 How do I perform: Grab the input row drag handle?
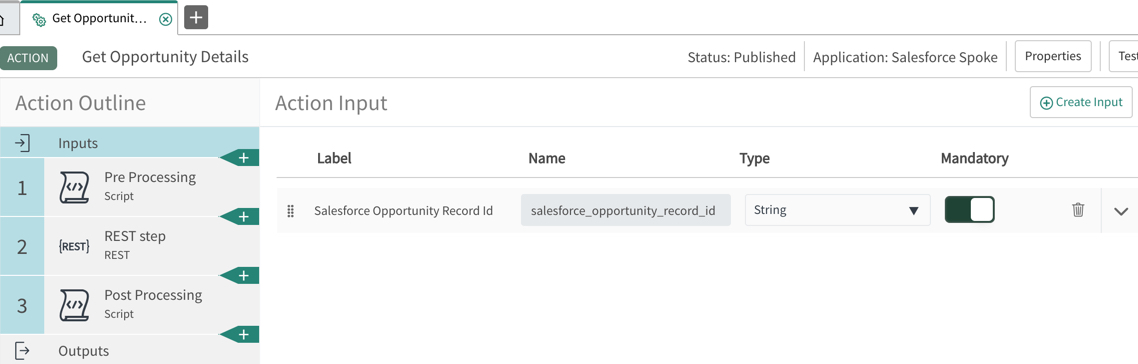[290, 211]
